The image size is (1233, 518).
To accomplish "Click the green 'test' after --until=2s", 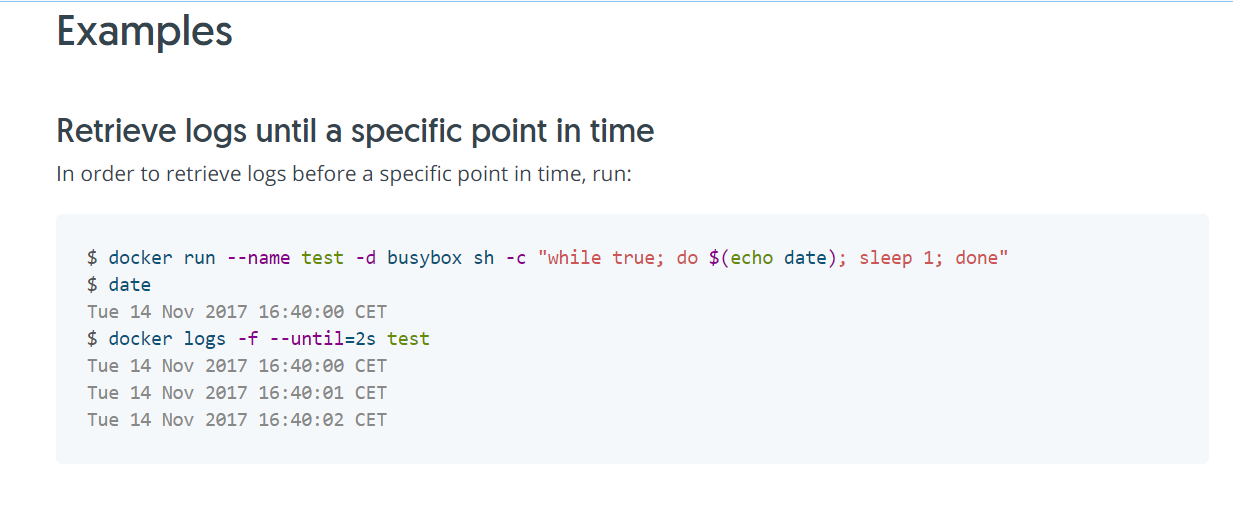I will (x=409, y=339).
